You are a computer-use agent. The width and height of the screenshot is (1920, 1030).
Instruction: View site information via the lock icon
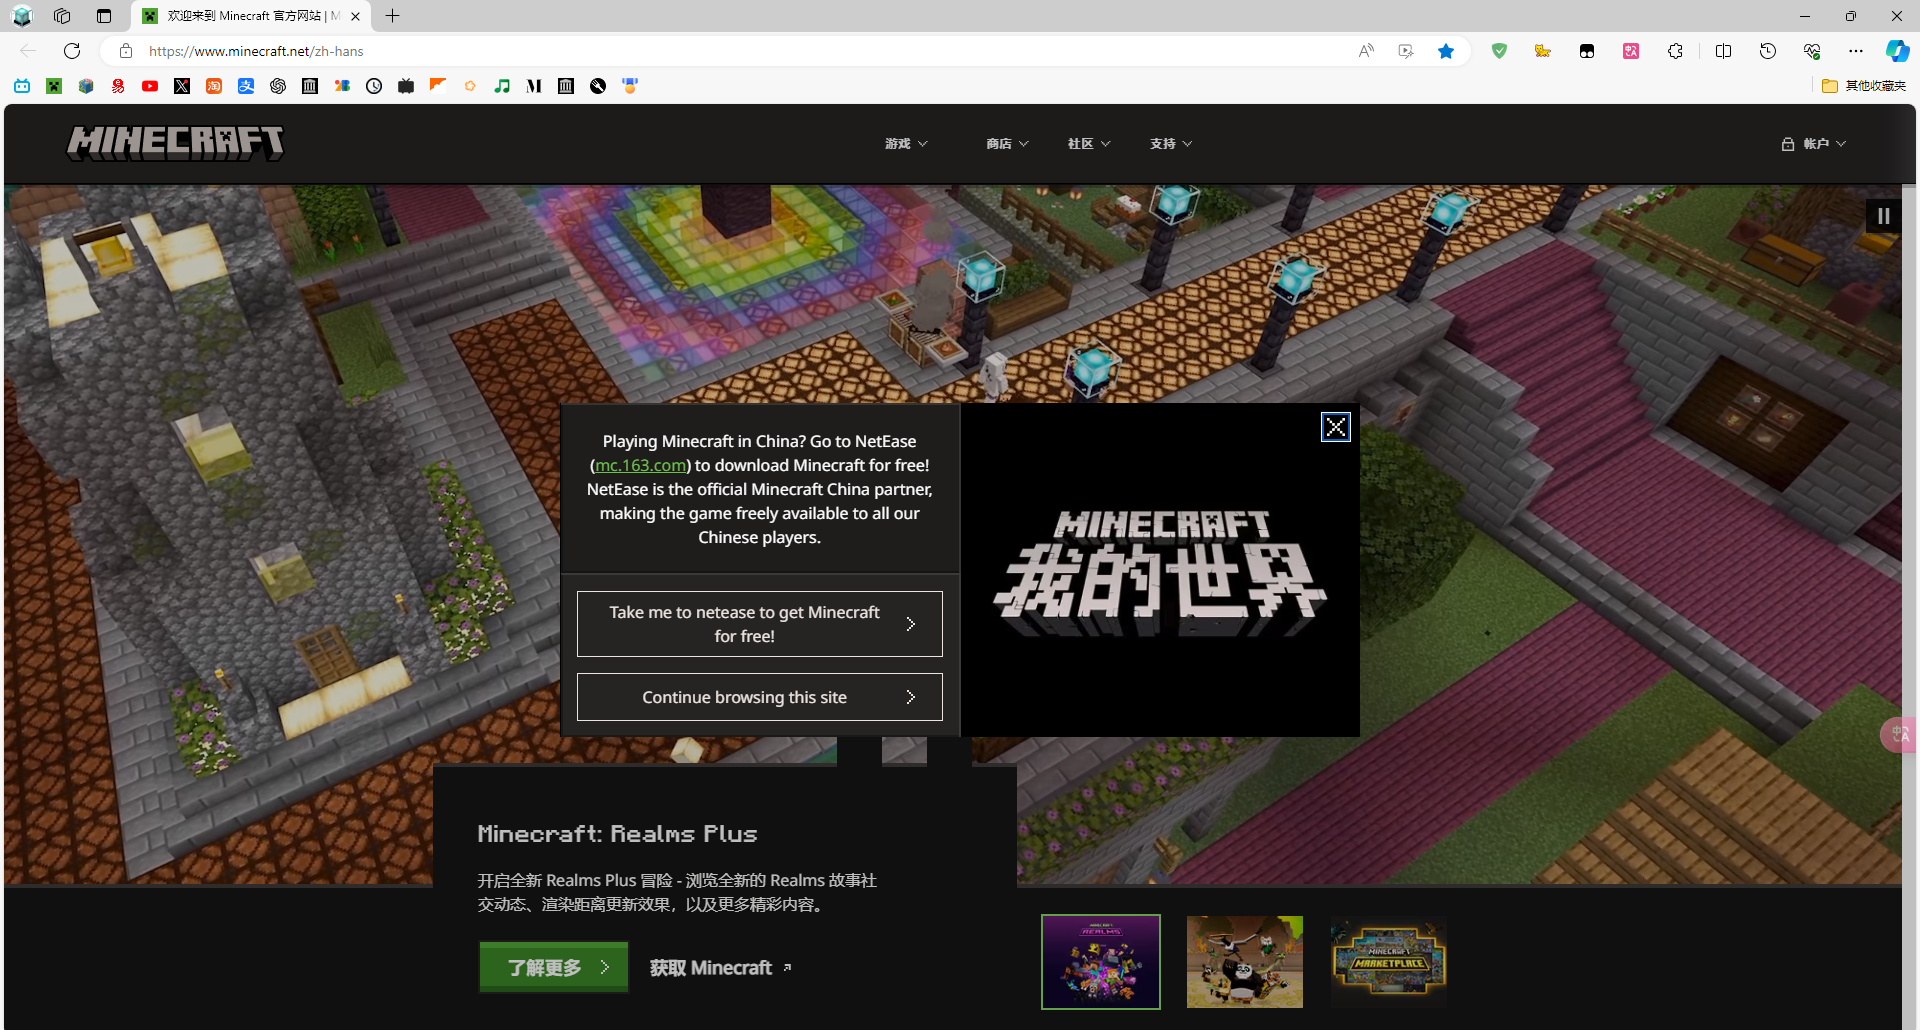(x=126, y=51)
